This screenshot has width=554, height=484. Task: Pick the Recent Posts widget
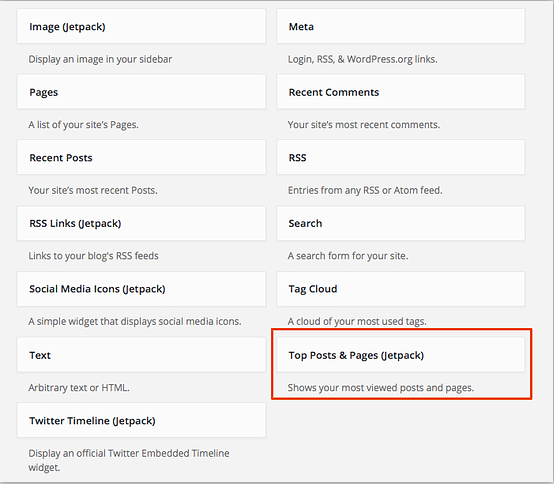(141, 157)
